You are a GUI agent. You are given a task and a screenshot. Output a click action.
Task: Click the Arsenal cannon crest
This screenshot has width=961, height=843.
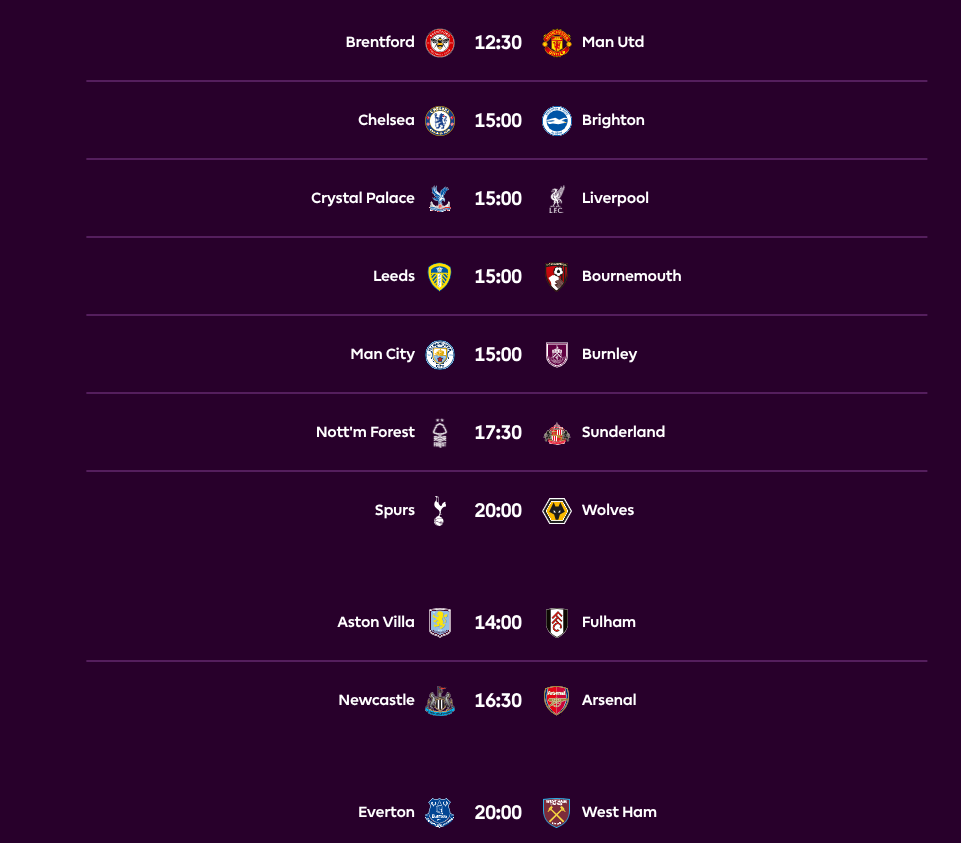click(556, 700)
